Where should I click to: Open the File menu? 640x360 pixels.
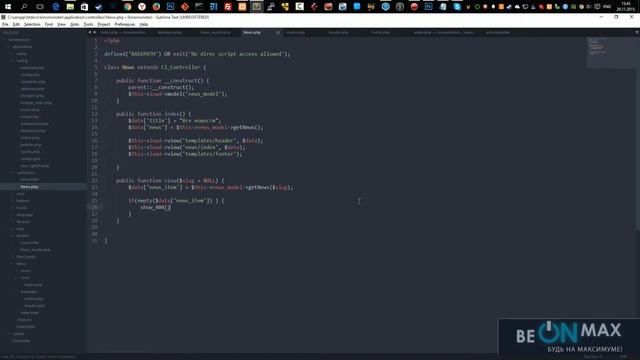pos(5,24)
